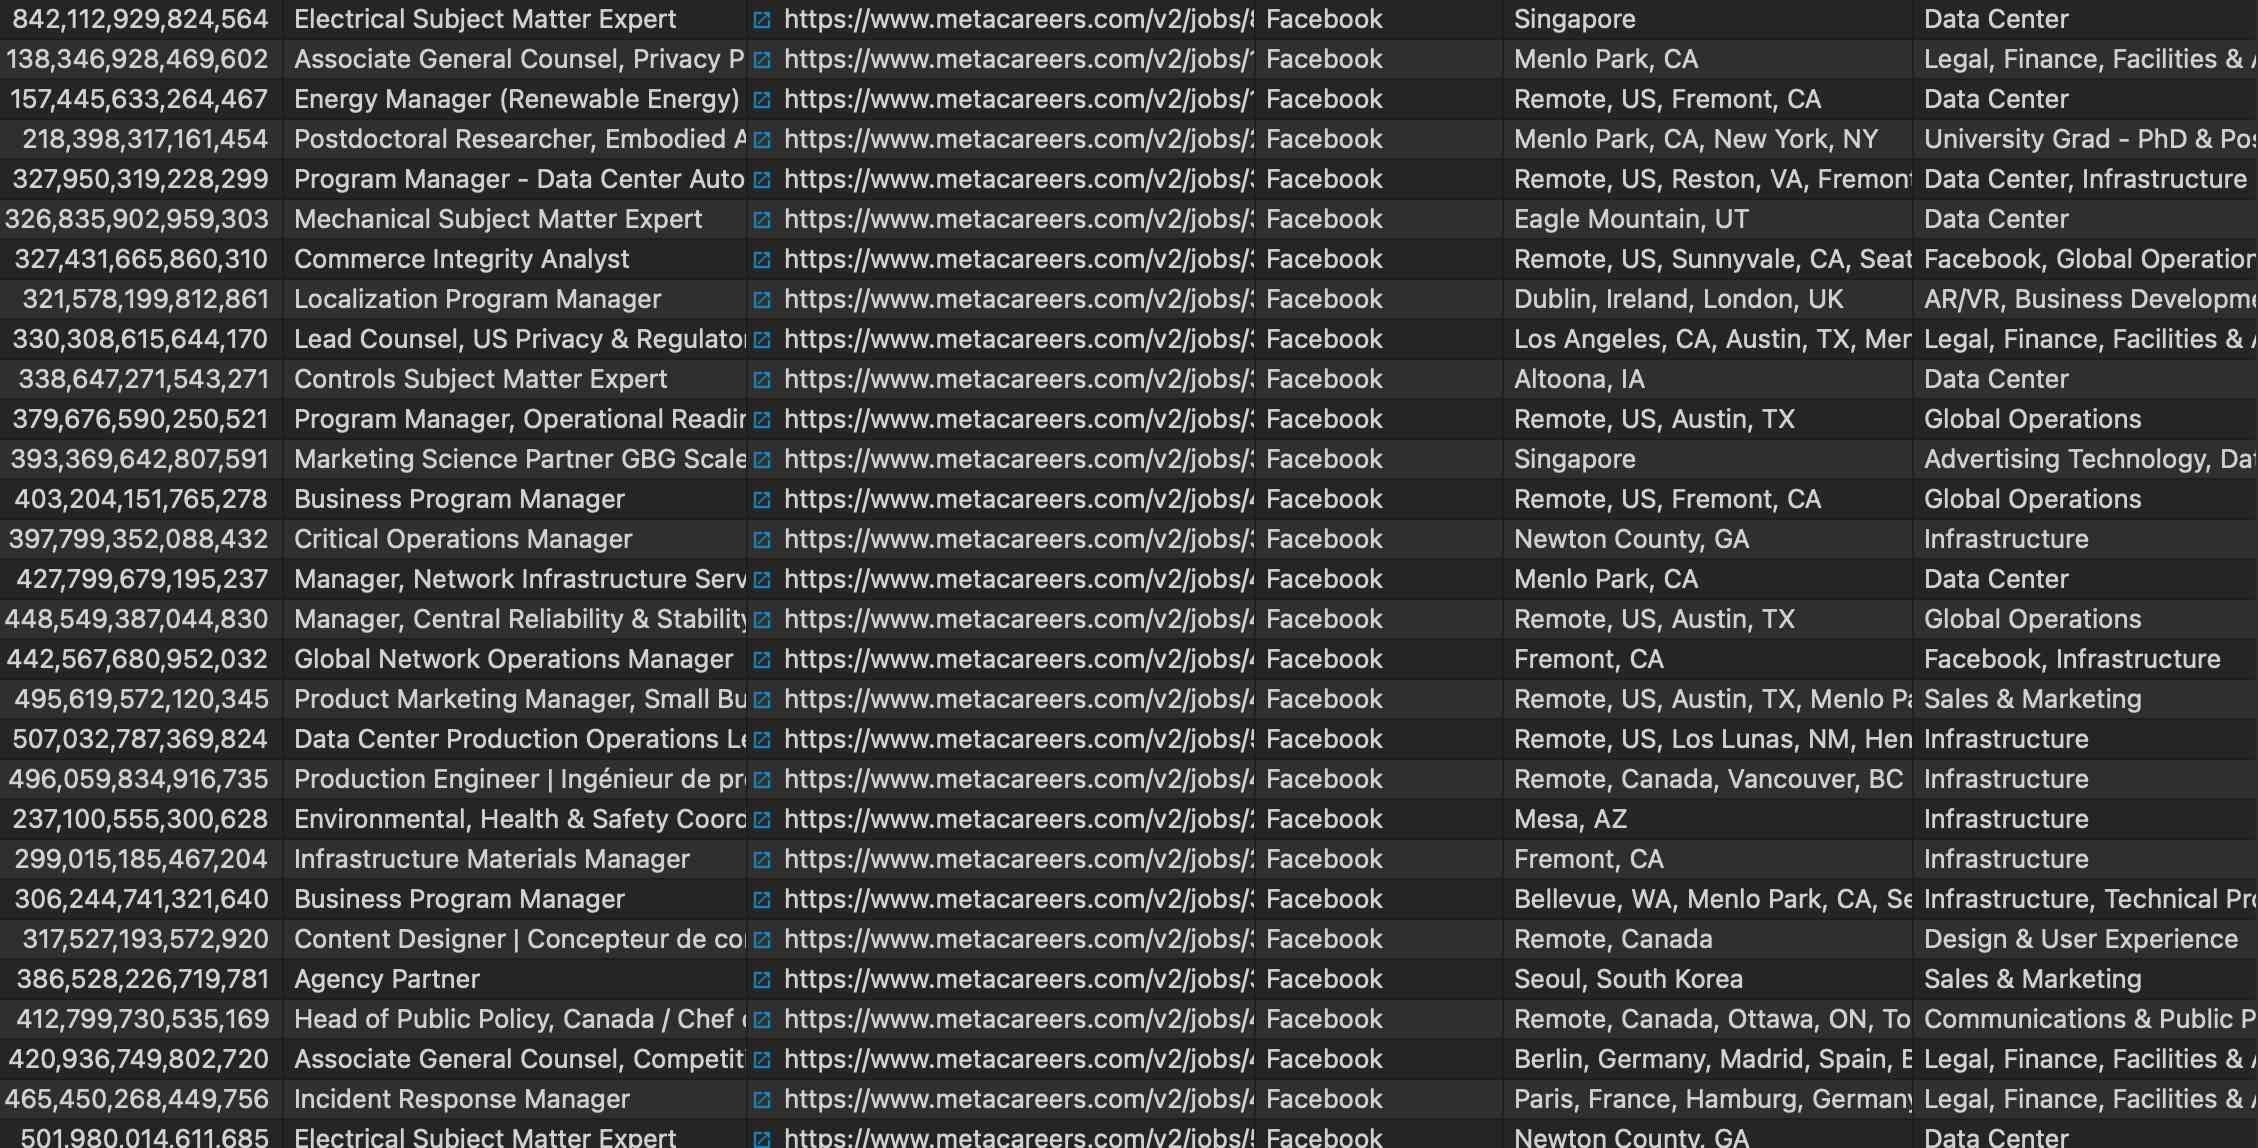The width and height of the screenshot is (2258, 1148).
Task: Open external link for Localization Program Manager
Action: click(x=762, y=299)
